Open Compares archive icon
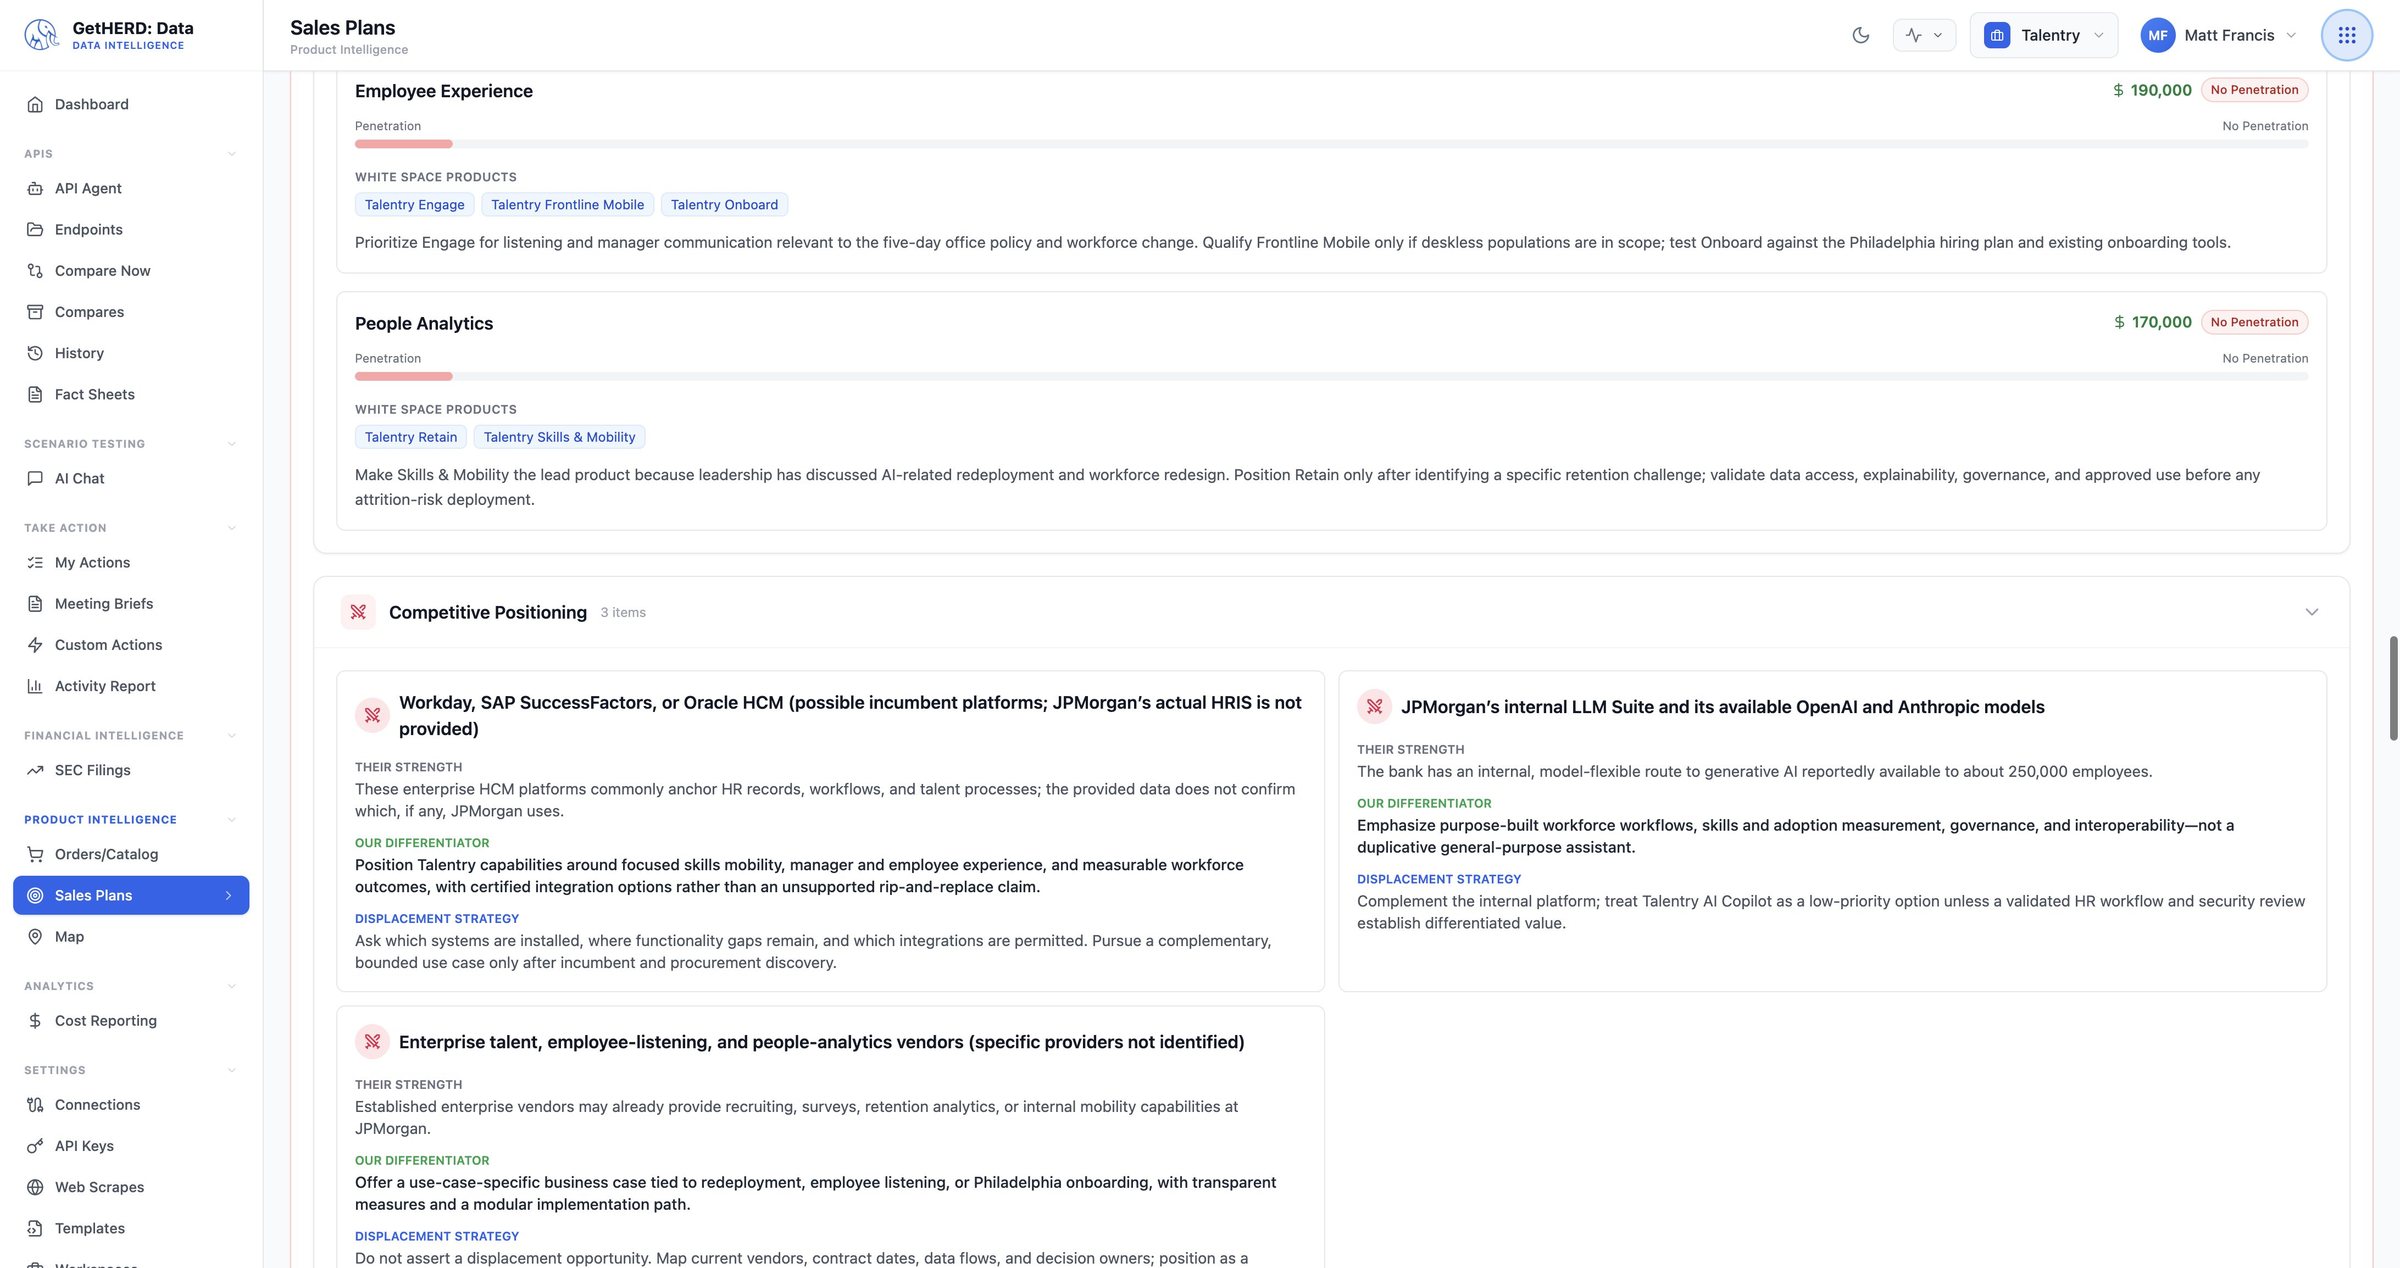Screen dimensions: 2400x1268 click(x=35, y=312)
